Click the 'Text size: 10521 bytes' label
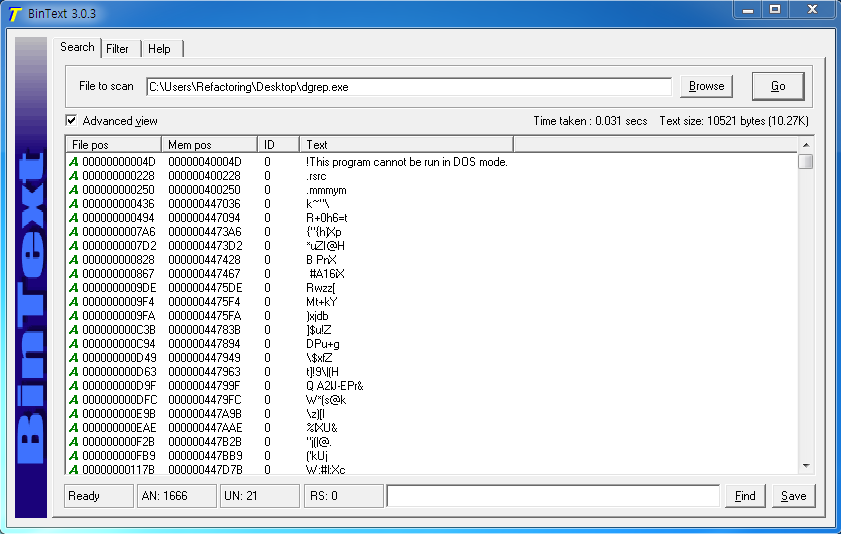The height and width of the screenshot is (534, 841). (x=734, y=121)
